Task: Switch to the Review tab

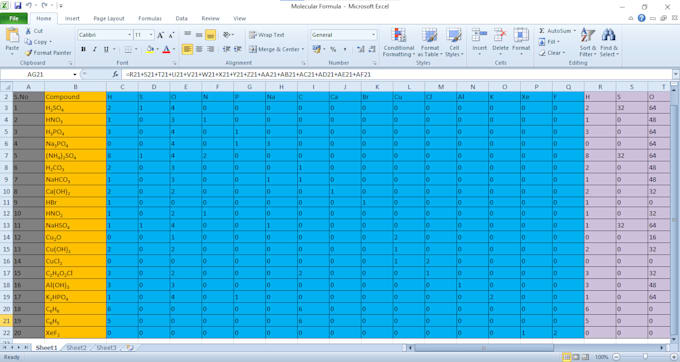Action: click(x=210, y=18)
